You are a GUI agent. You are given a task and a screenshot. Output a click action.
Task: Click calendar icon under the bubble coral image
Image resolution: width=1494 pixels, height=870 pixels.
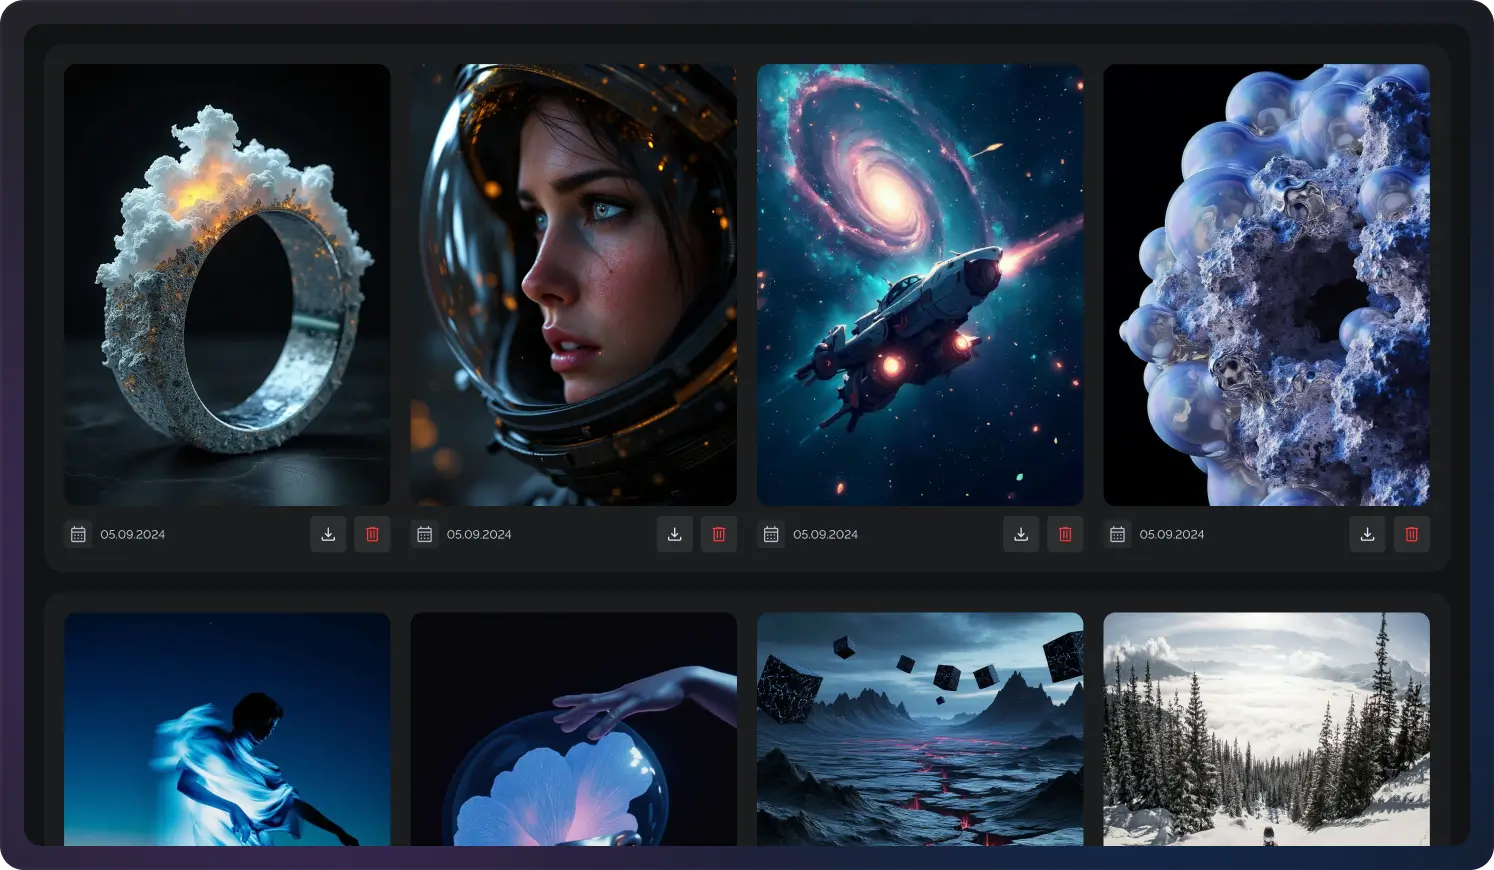click(x=1118, y=534)
